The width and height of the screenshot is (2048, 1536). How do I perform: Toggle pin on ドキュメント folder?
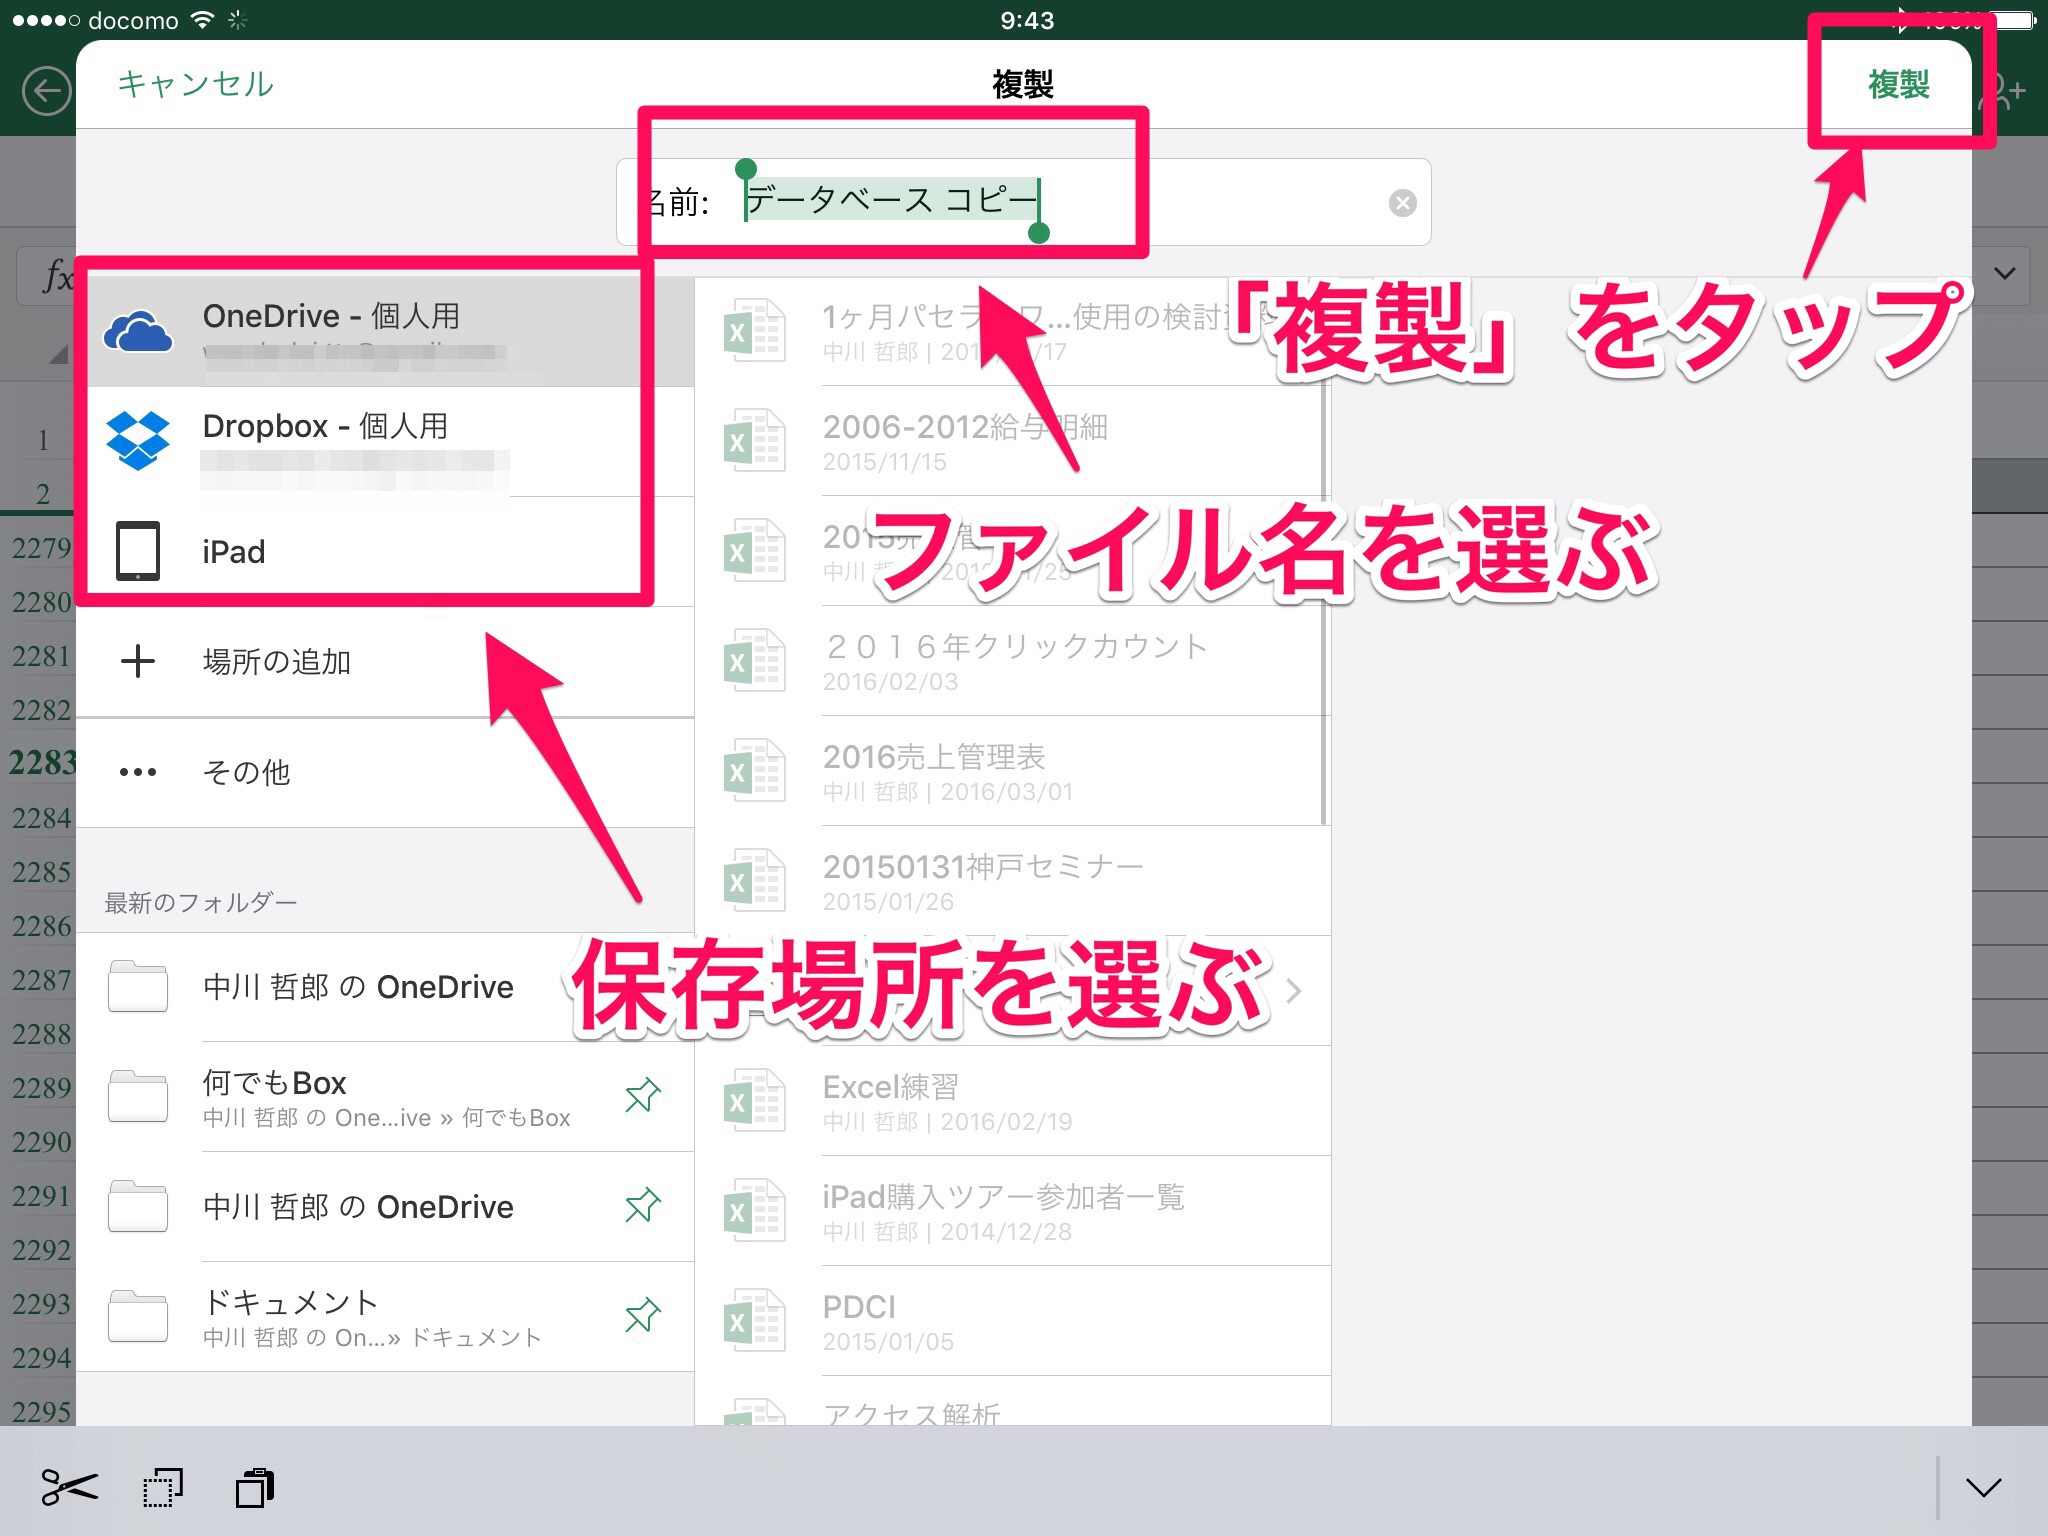click(x=642, y=1316)
